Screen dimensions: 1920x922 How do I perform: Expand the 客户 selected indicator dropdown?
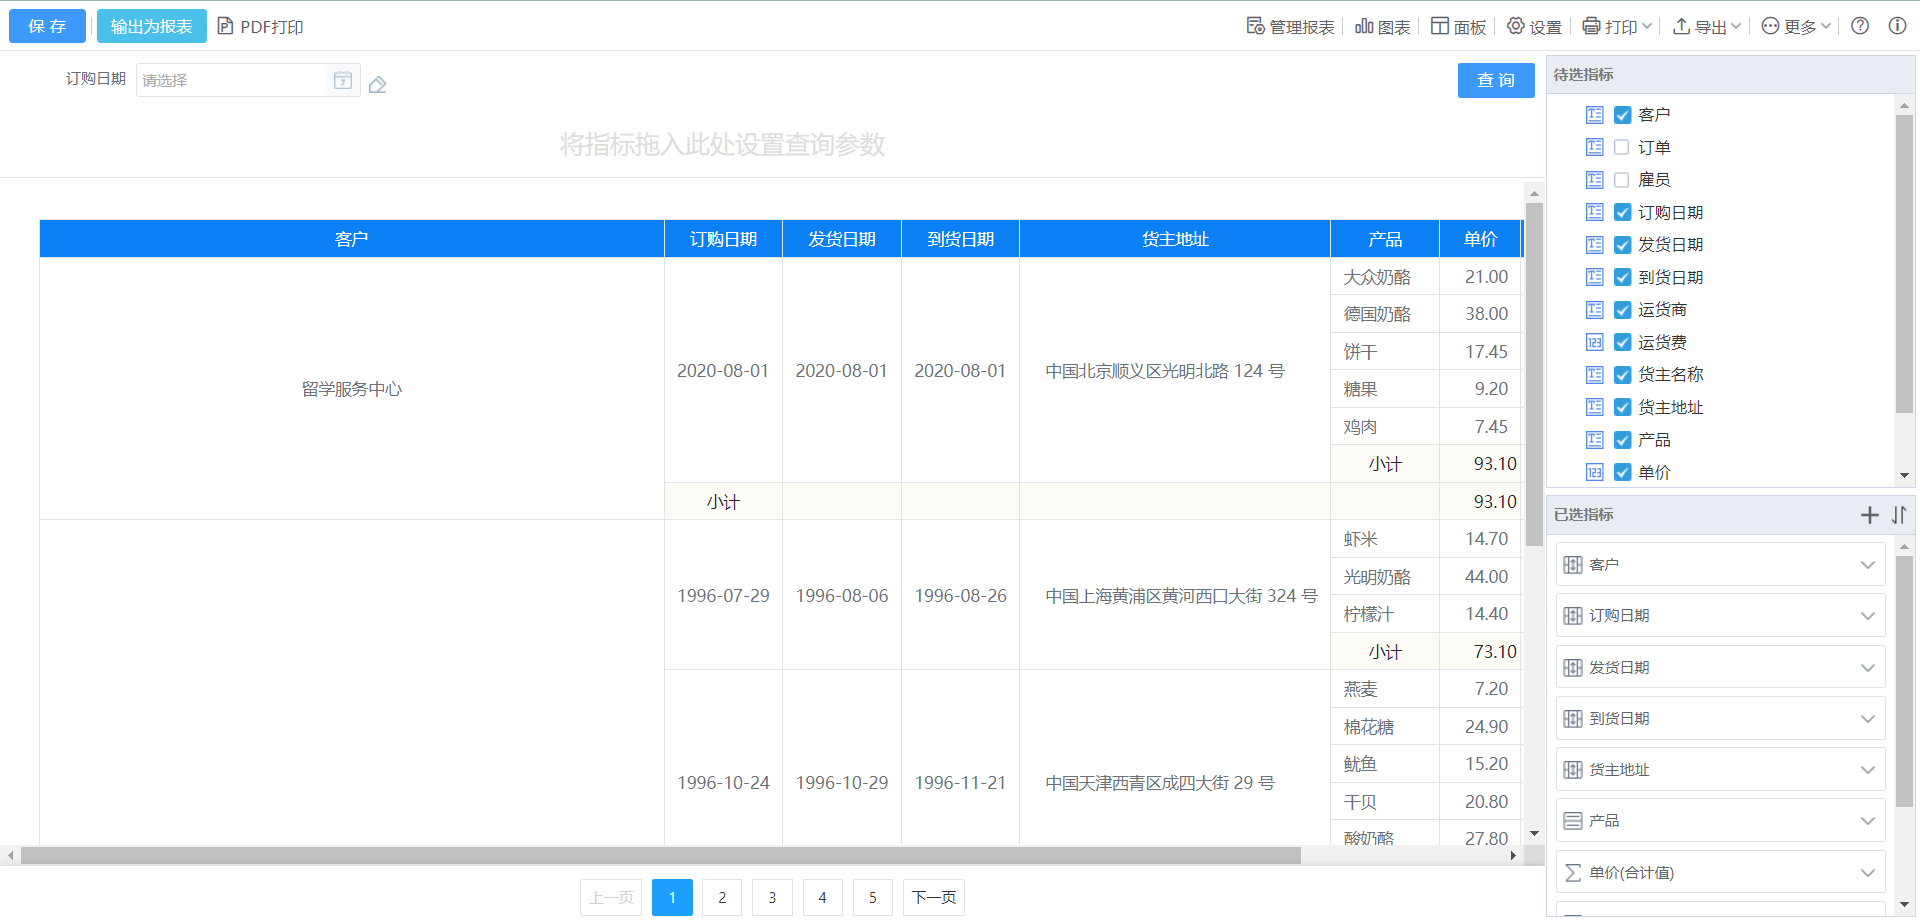click(1867, 565)
